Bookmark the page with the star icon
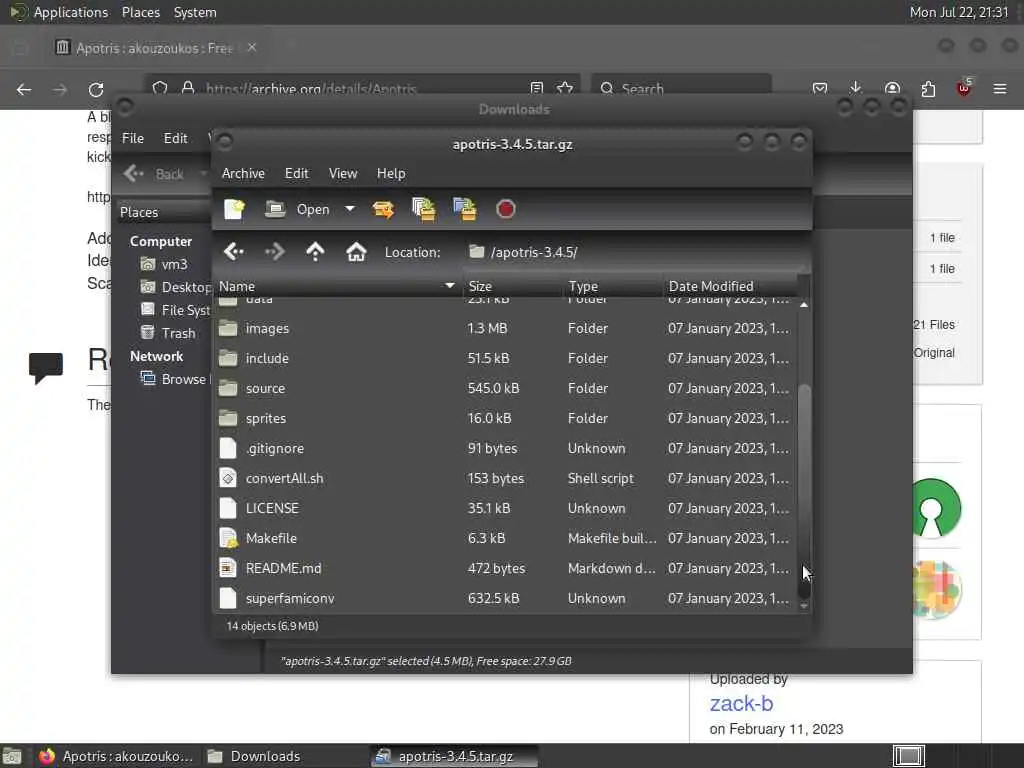1024x768 pixels. (x=565, y=88)
